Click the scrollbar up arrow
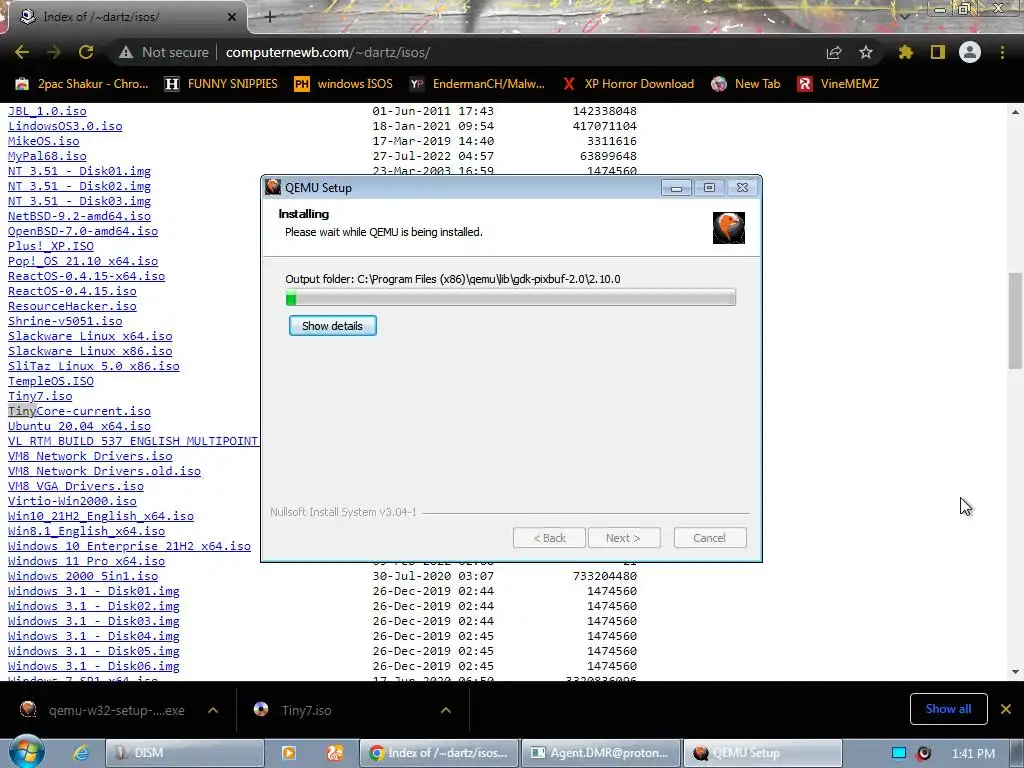This screenshot has width=1024, height=768. (x=1015, y=112)
